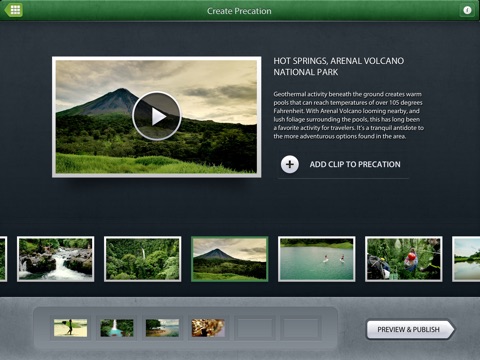
Task: Open the surfer clip in the tray
Action: pos(71,328)
